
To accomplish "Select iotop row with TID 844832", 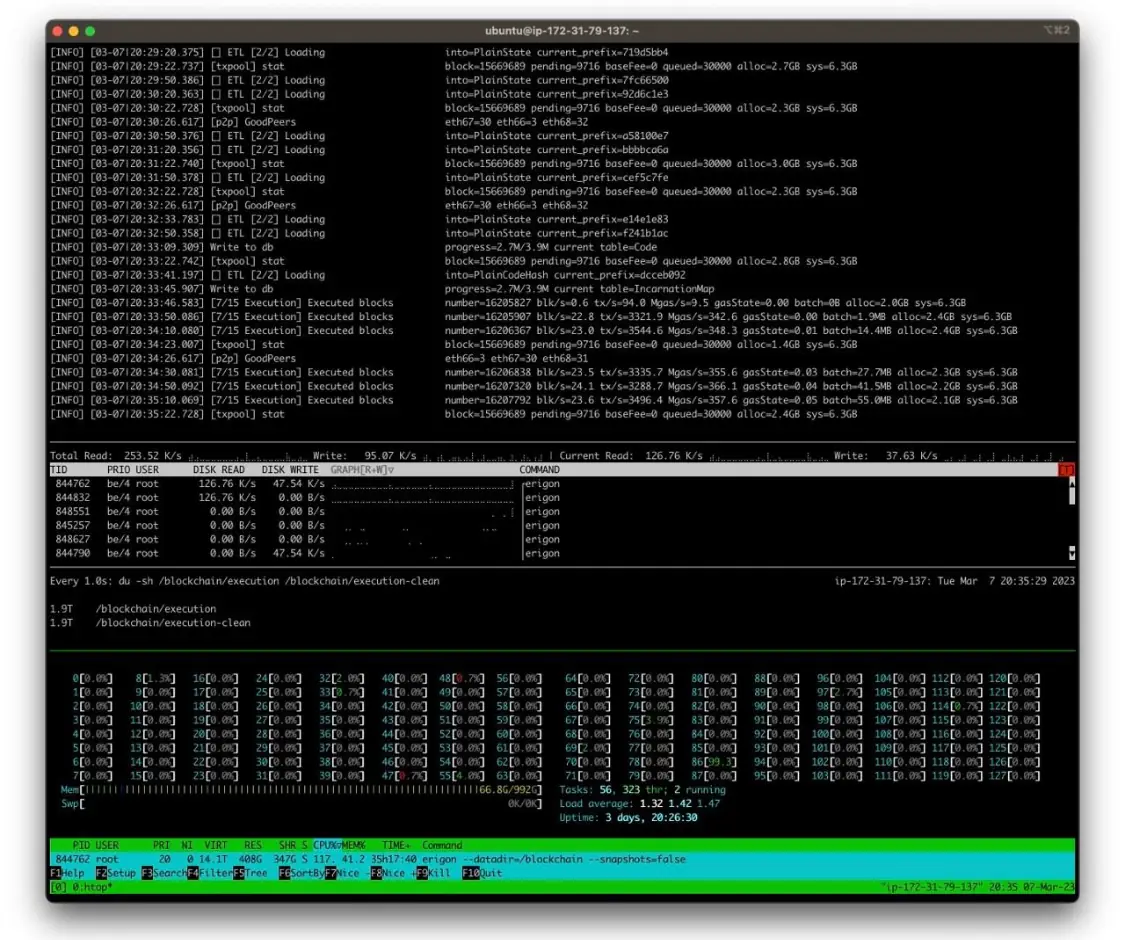I will (x=300, y=497).
